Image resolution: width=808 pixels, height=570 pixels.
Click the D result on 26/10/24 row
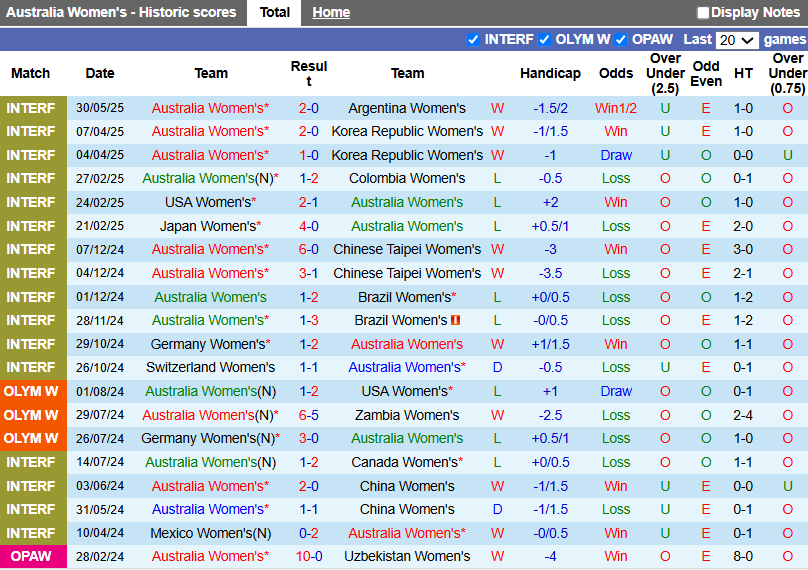pyautogui.click(x=497, y=367)
